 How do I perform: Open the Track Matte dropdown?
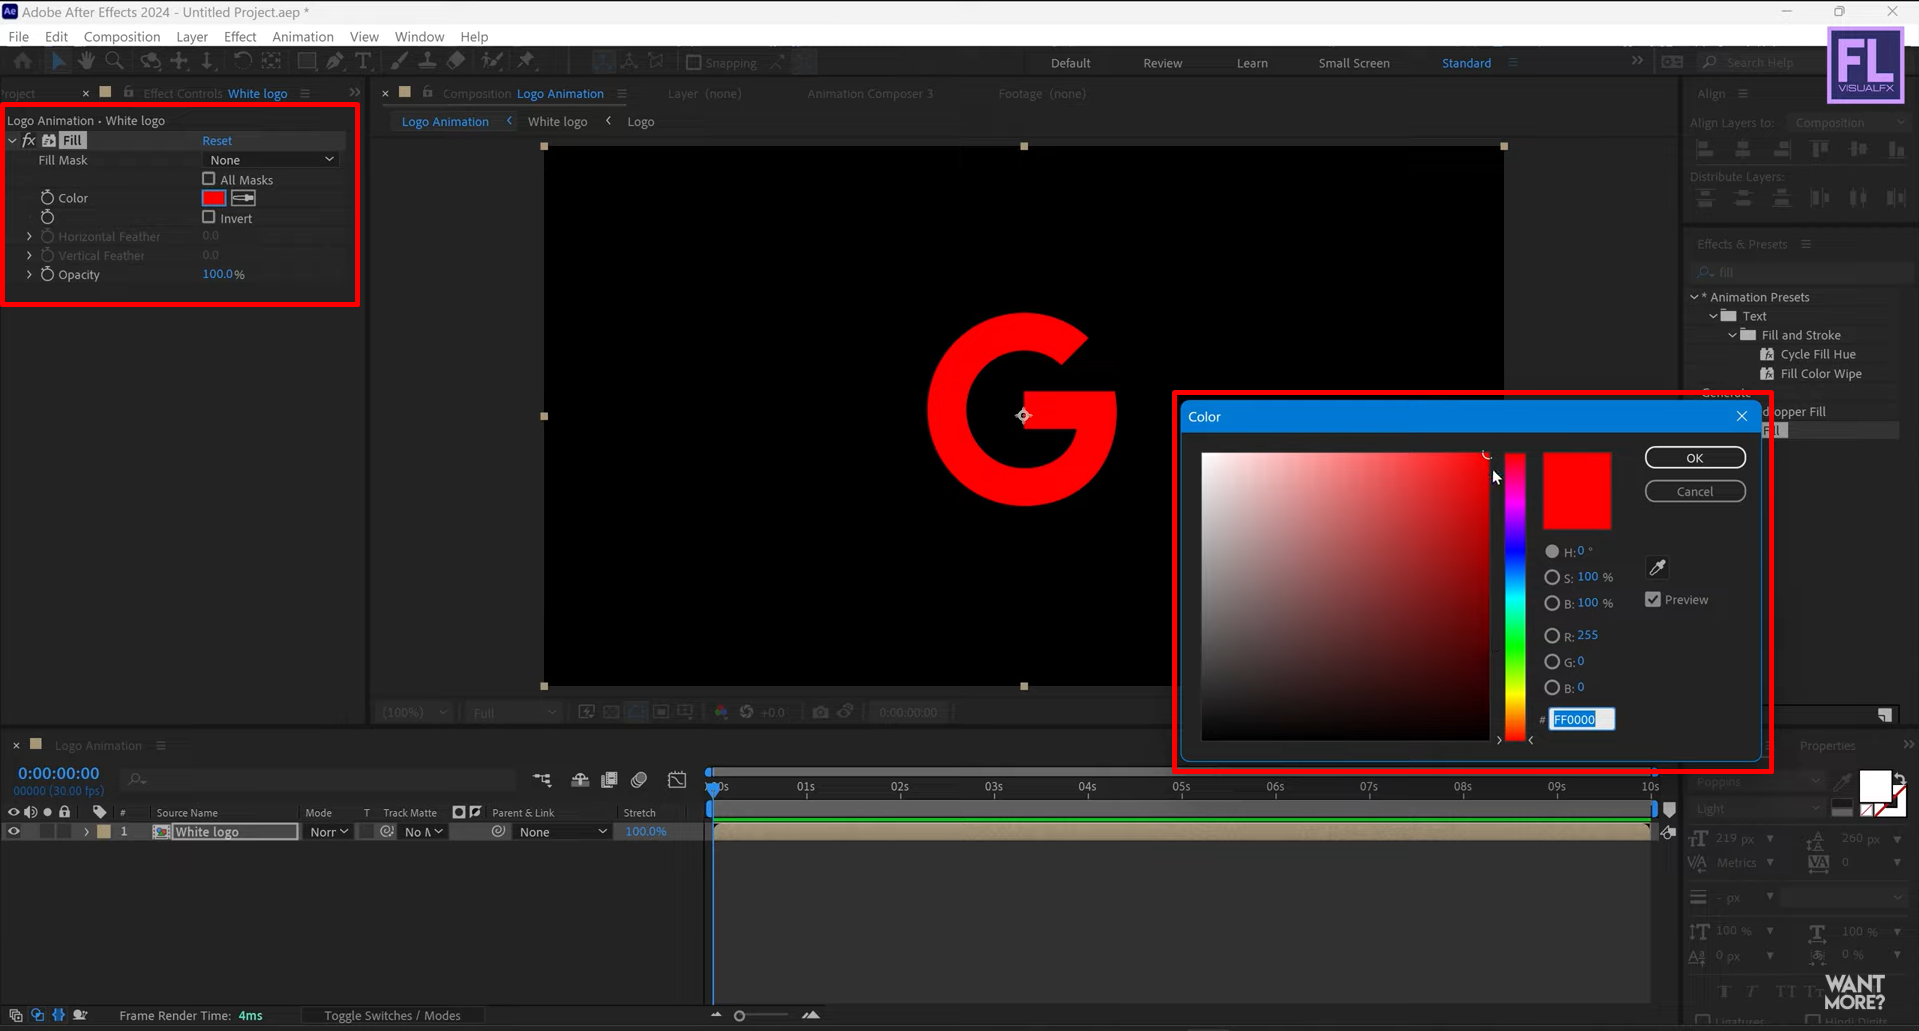[423, 831]
